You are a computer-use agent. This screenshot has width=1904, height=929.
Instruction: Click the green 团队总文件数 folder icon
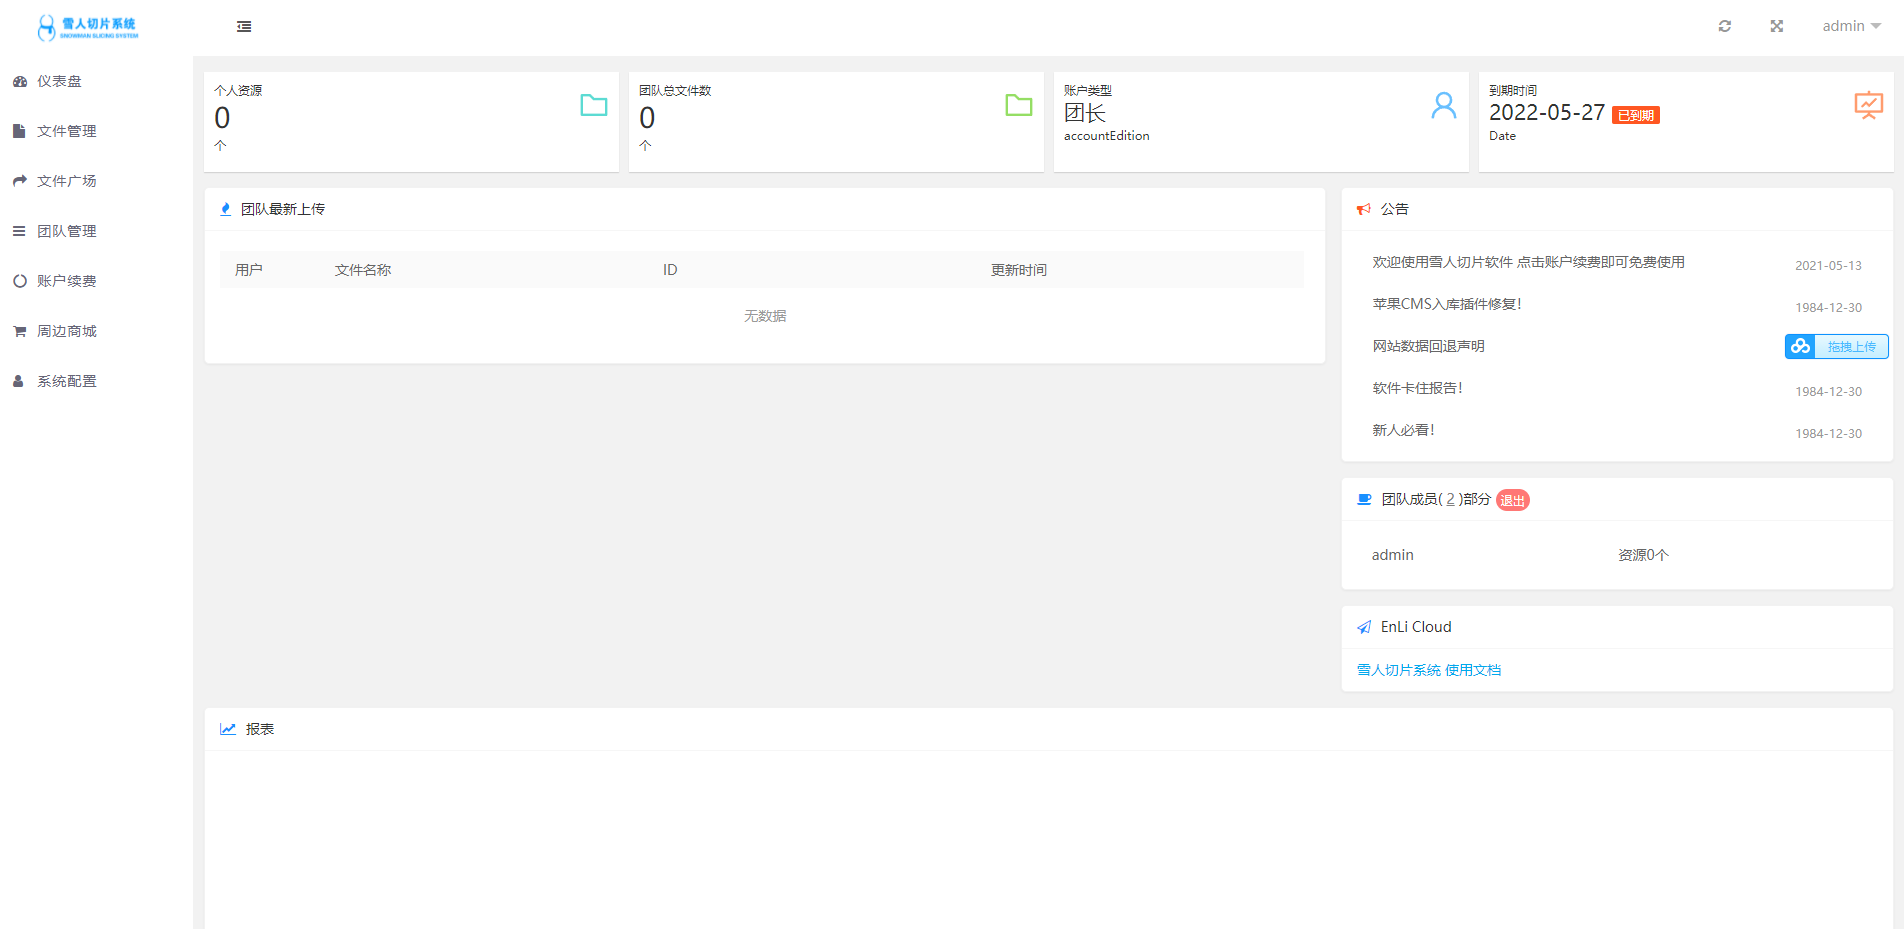pos(1019,105)
